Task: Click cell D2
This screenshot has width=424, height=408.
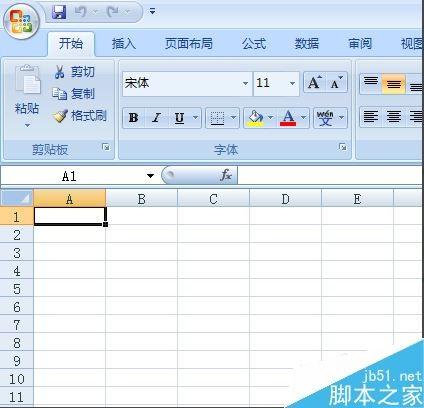Action: point(285,235)
